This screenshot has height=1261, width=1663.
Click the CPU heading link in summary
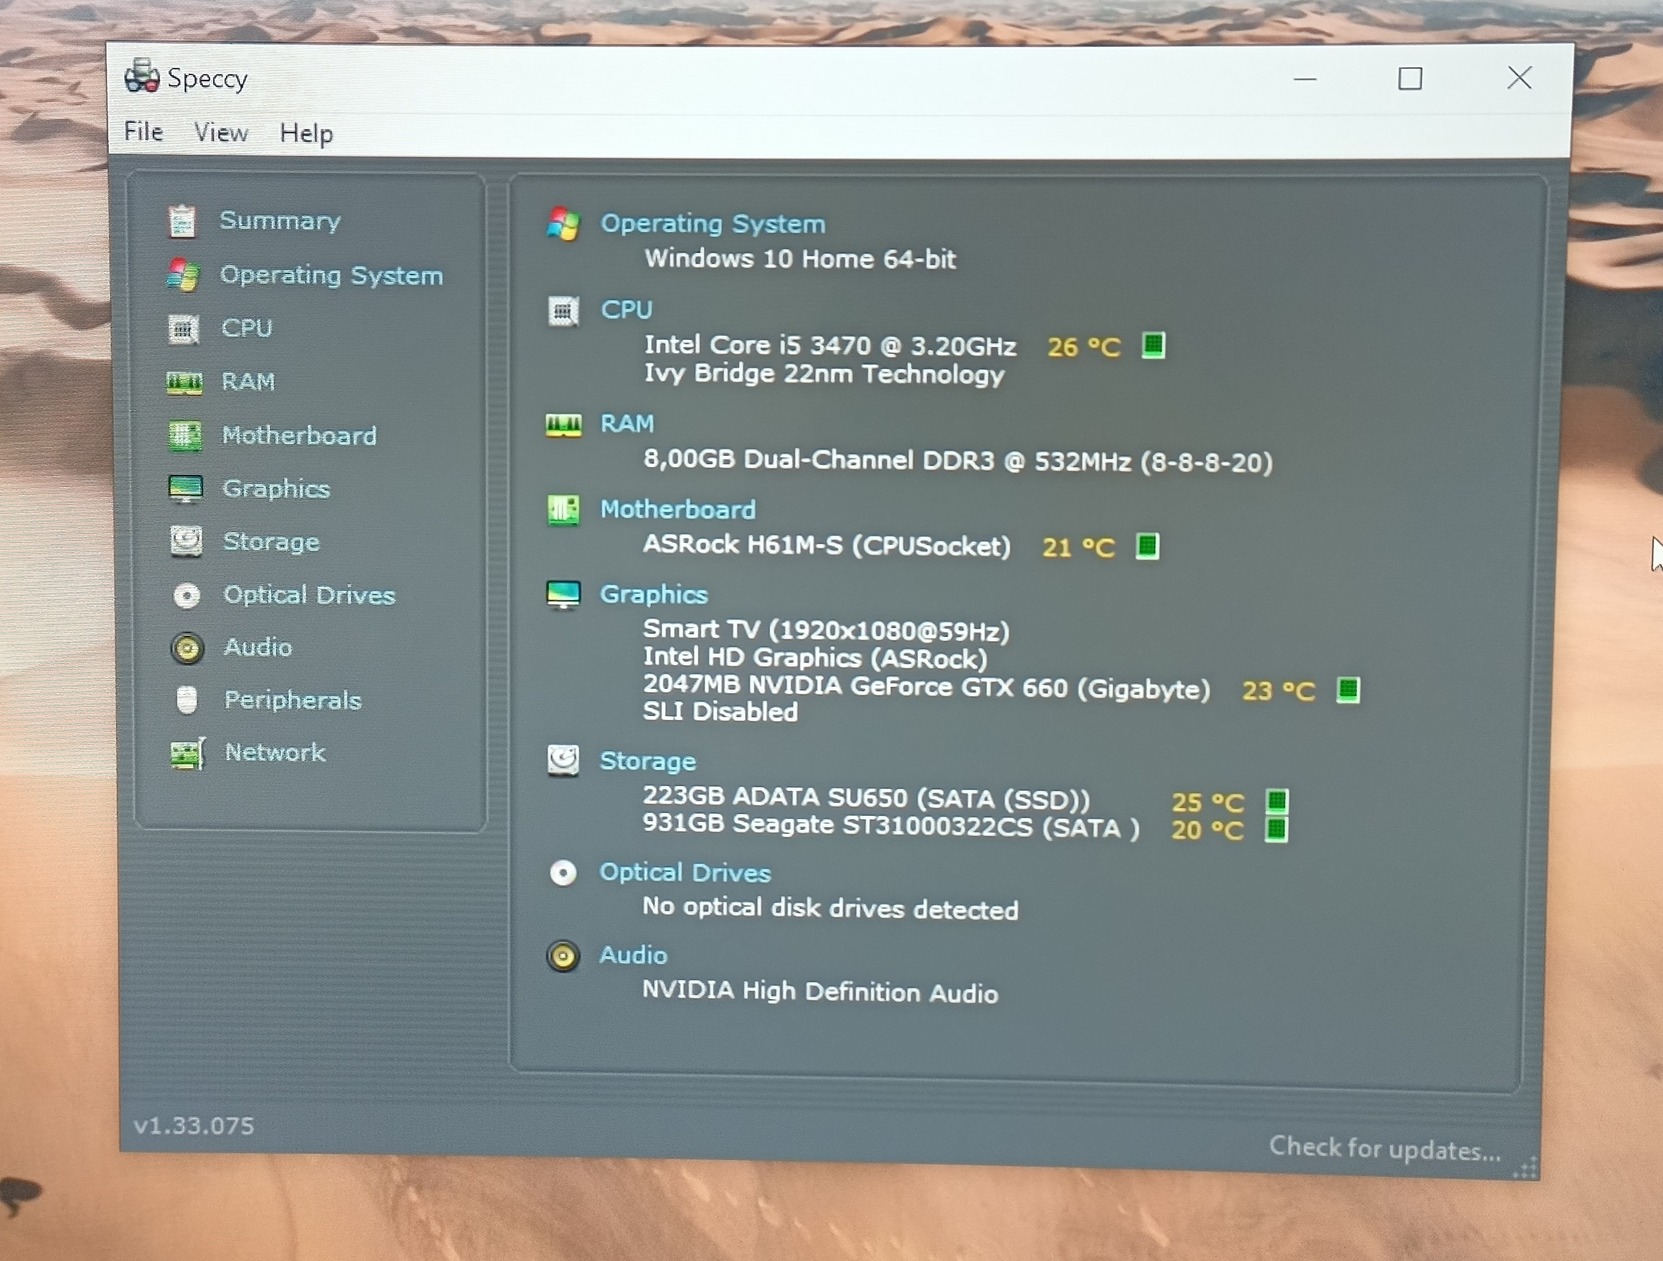(x=626, y=310)
